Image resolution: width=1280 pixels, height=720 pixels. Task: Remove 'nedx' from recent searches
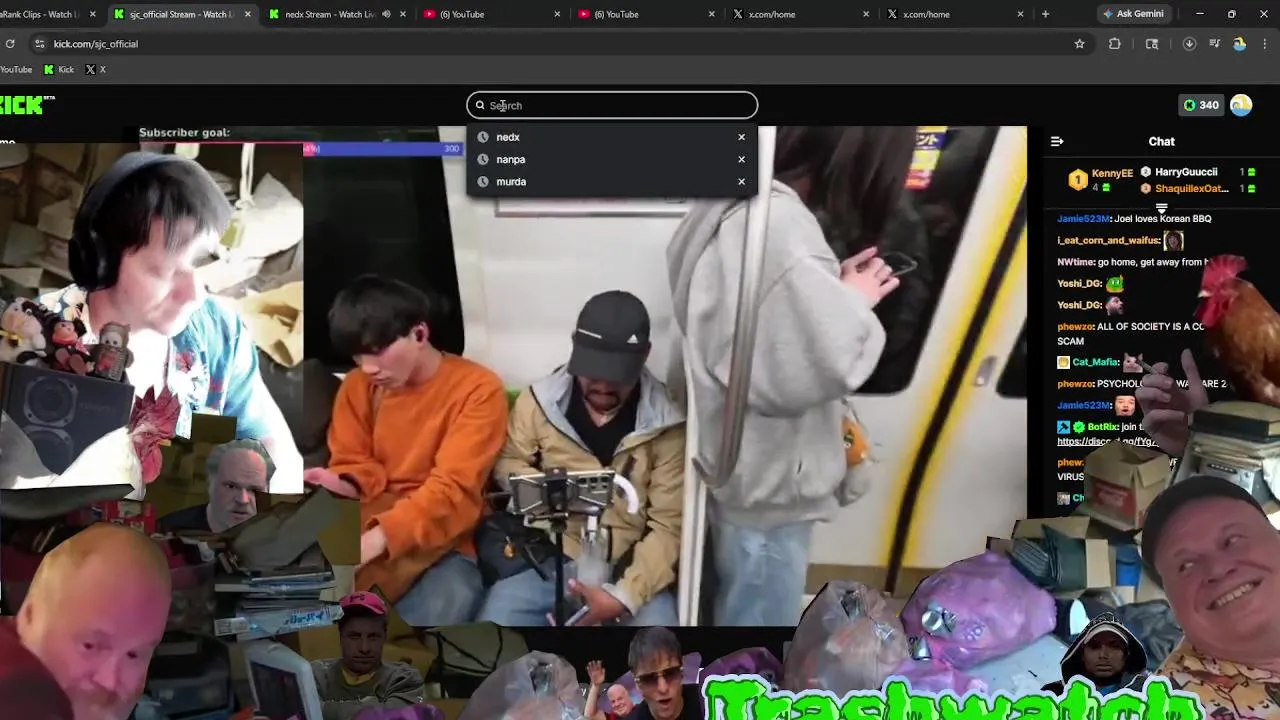[741, 137]
